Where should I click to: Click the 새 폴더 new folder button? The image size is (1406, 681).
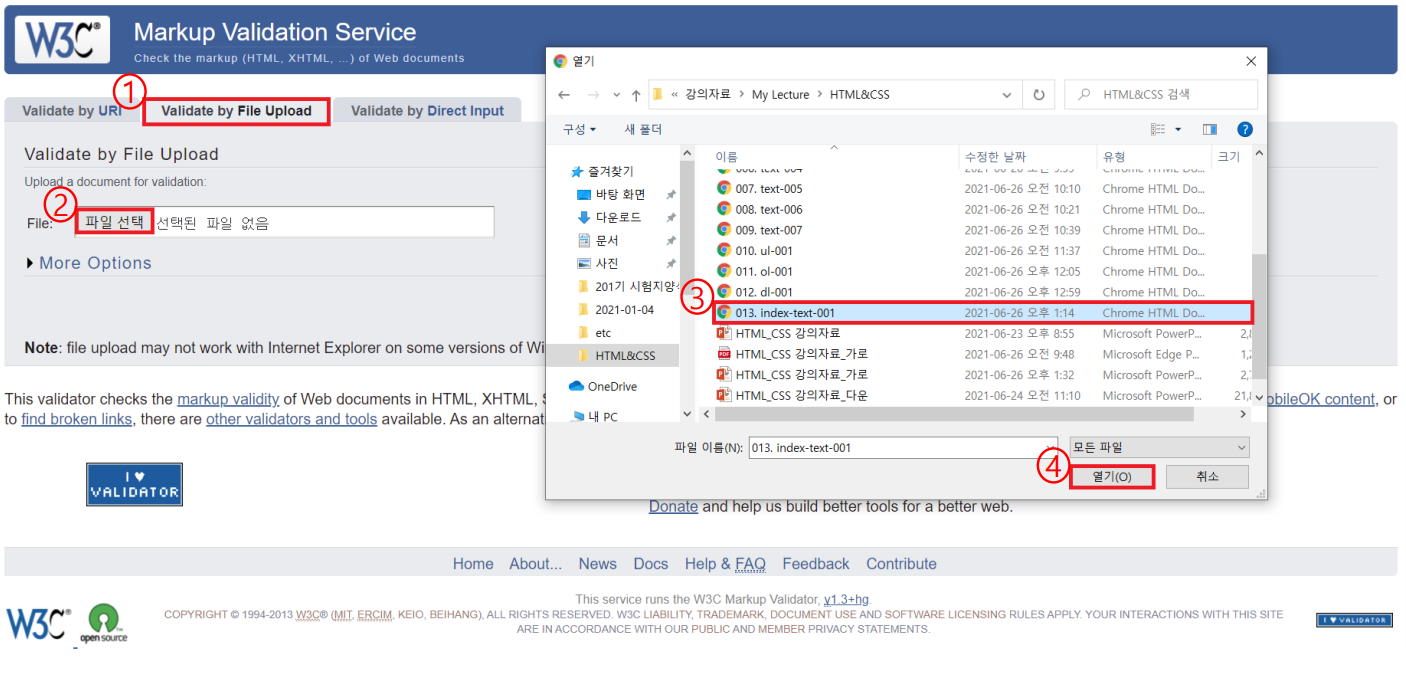point(643,129)
